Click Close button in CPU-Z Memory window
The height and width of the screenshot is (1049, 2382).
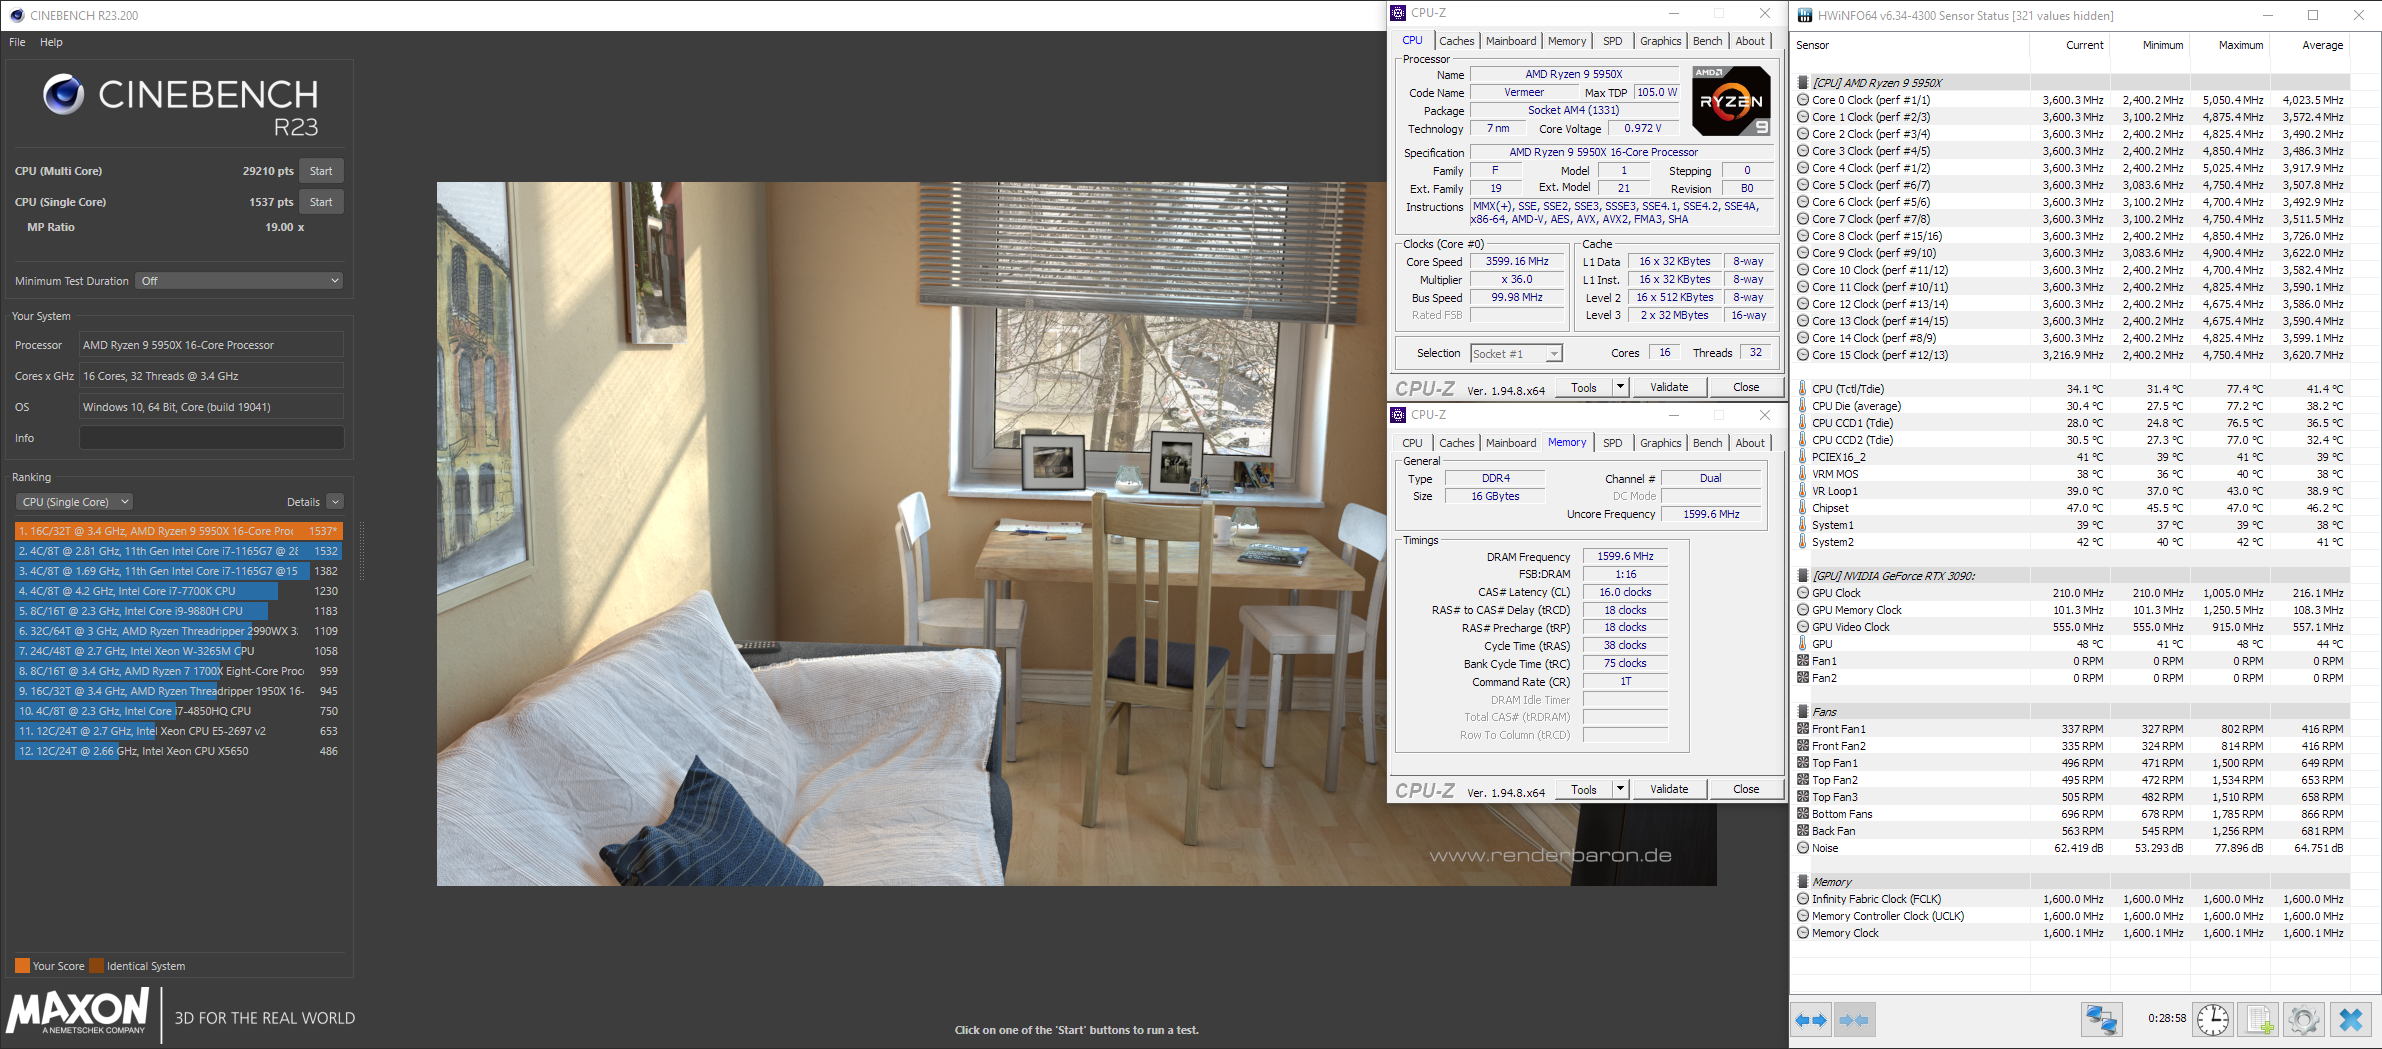[x=1746, y=789]
